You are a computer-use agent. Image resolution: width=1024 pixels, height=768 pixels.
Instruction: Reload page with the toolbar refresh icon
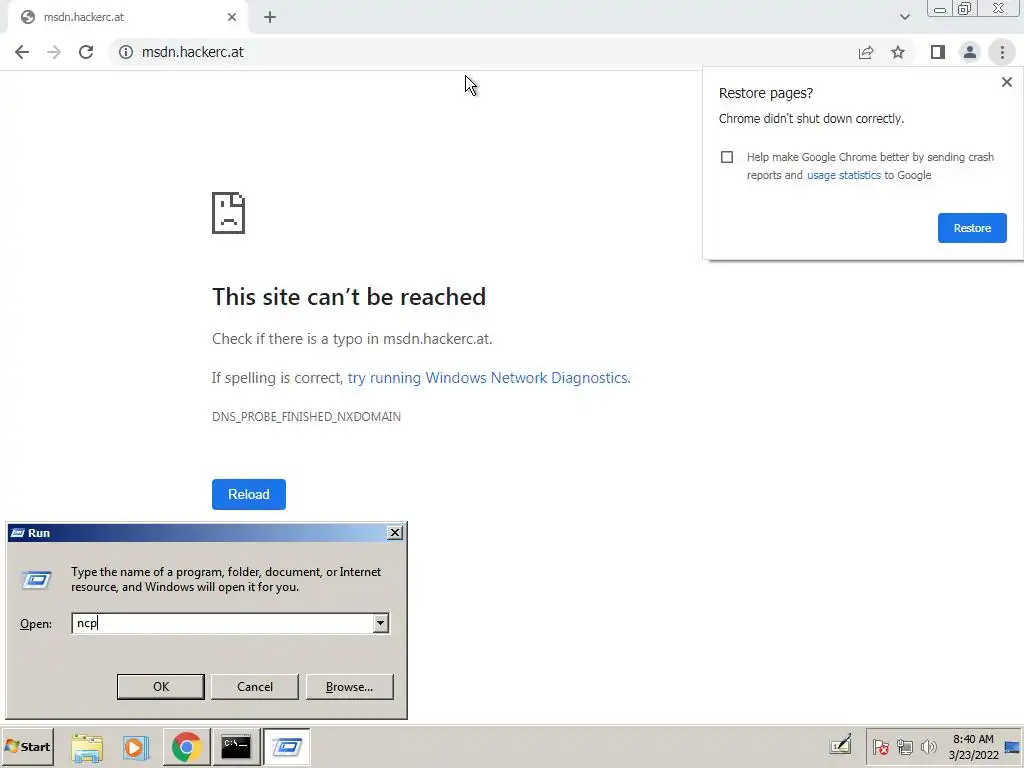click(x=86, y=52)
